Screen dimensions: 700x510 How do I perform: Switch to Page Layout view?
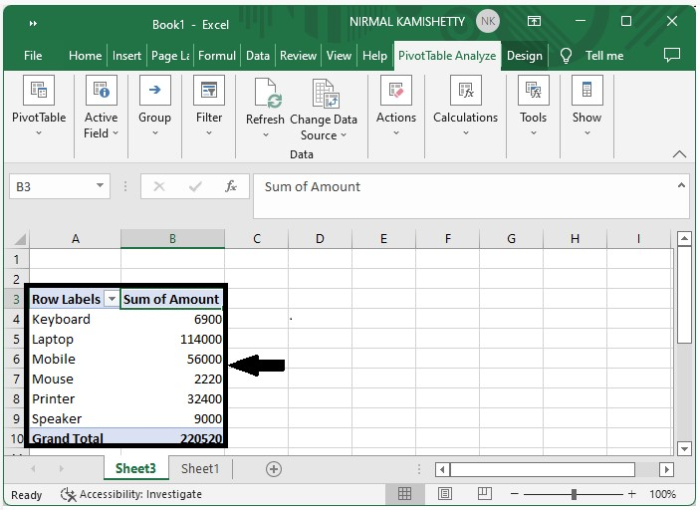(445, 494)
